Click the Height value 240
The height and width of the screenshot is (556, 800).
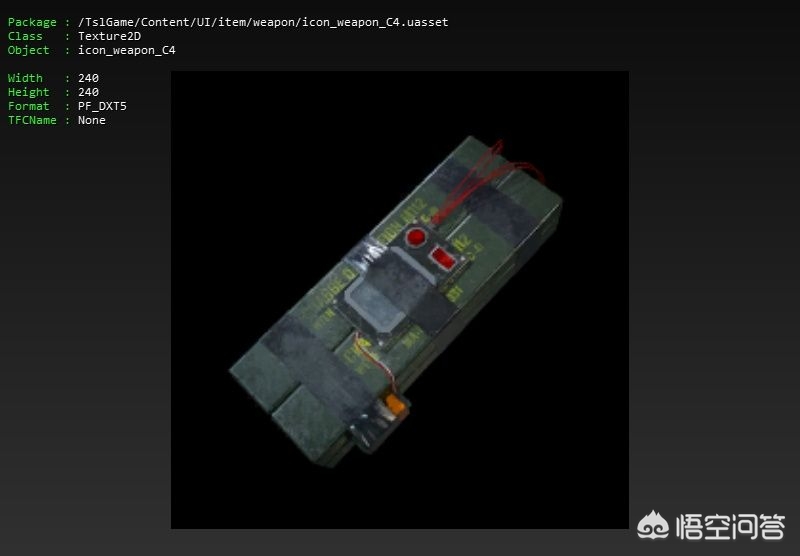[88, 92]
